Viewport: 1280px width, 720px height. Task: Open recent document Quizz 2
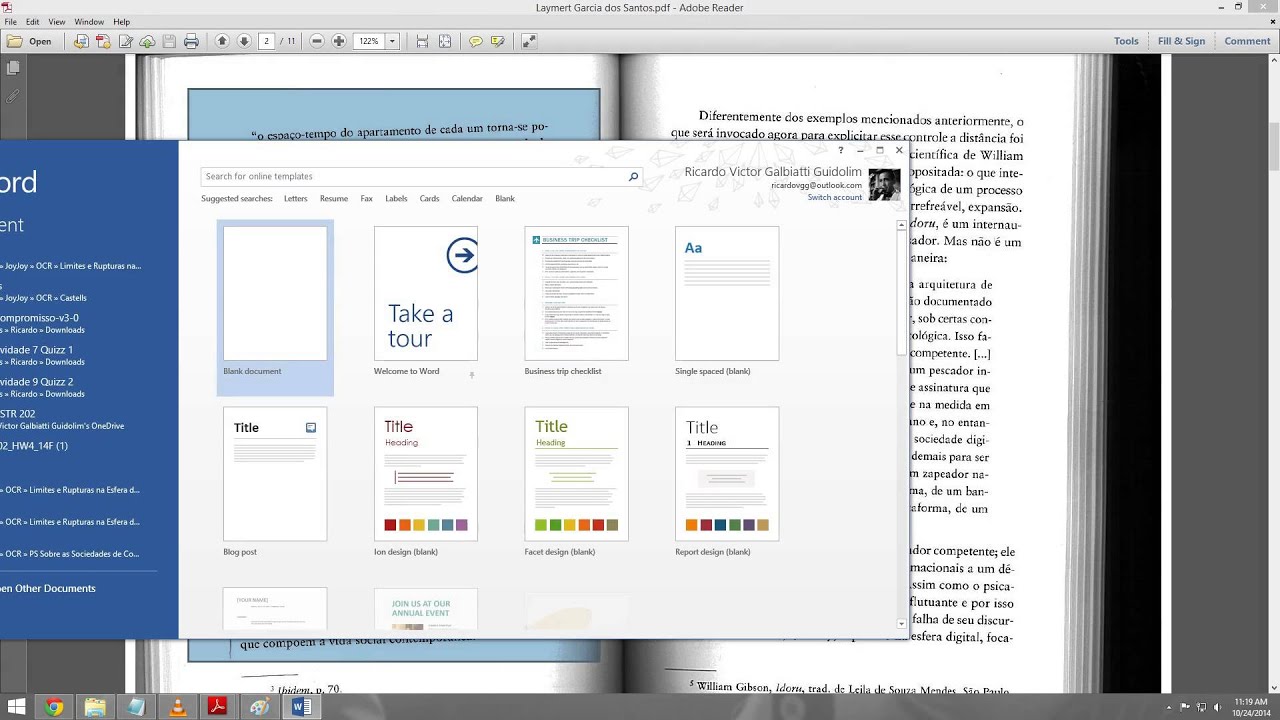point(43,387)
